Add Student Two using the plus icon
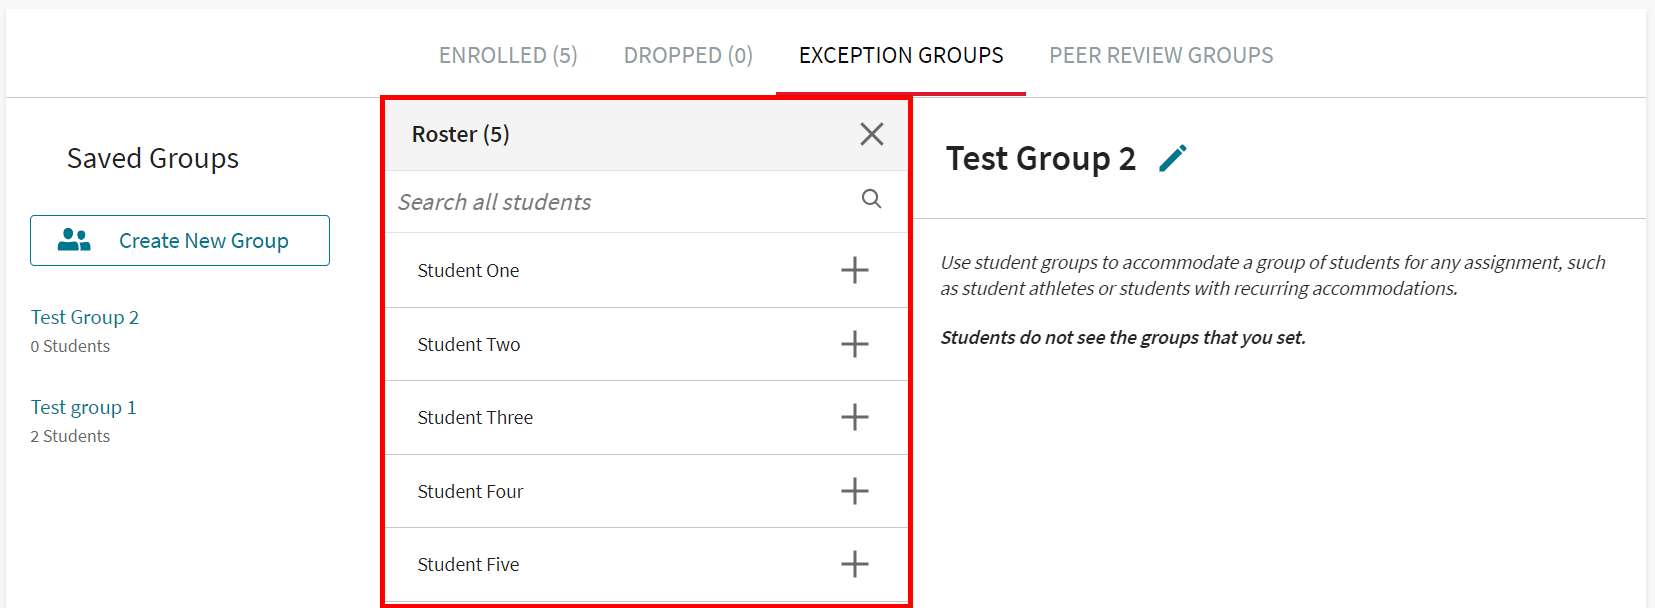The height and width of the screenshot is (608, 1655). point(855,344)
